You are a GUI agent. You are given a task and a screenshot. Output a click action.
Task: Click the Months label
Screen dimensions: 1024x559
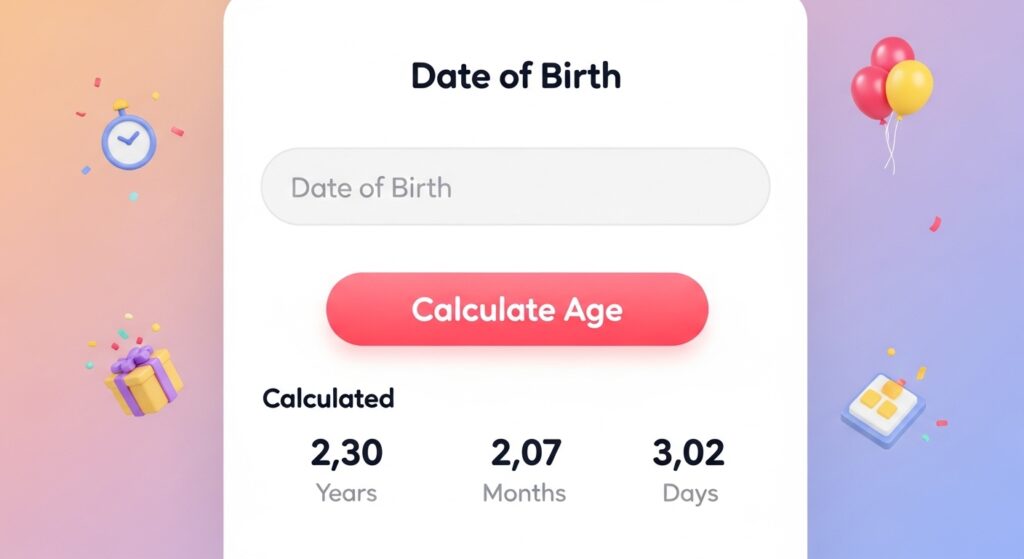[x=524, y=493]
